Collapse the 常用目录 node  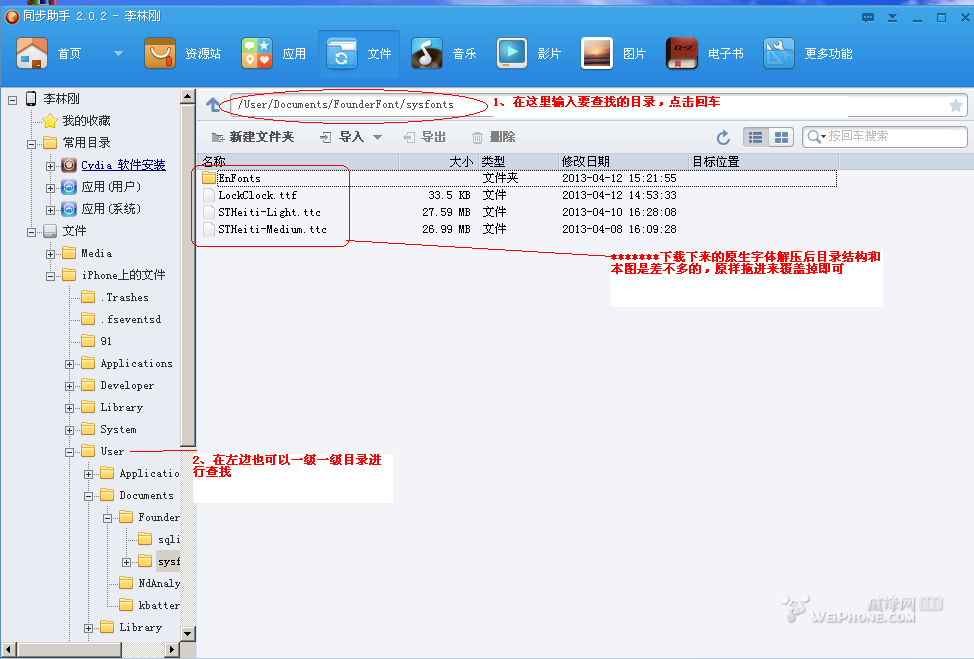point(31,144)
